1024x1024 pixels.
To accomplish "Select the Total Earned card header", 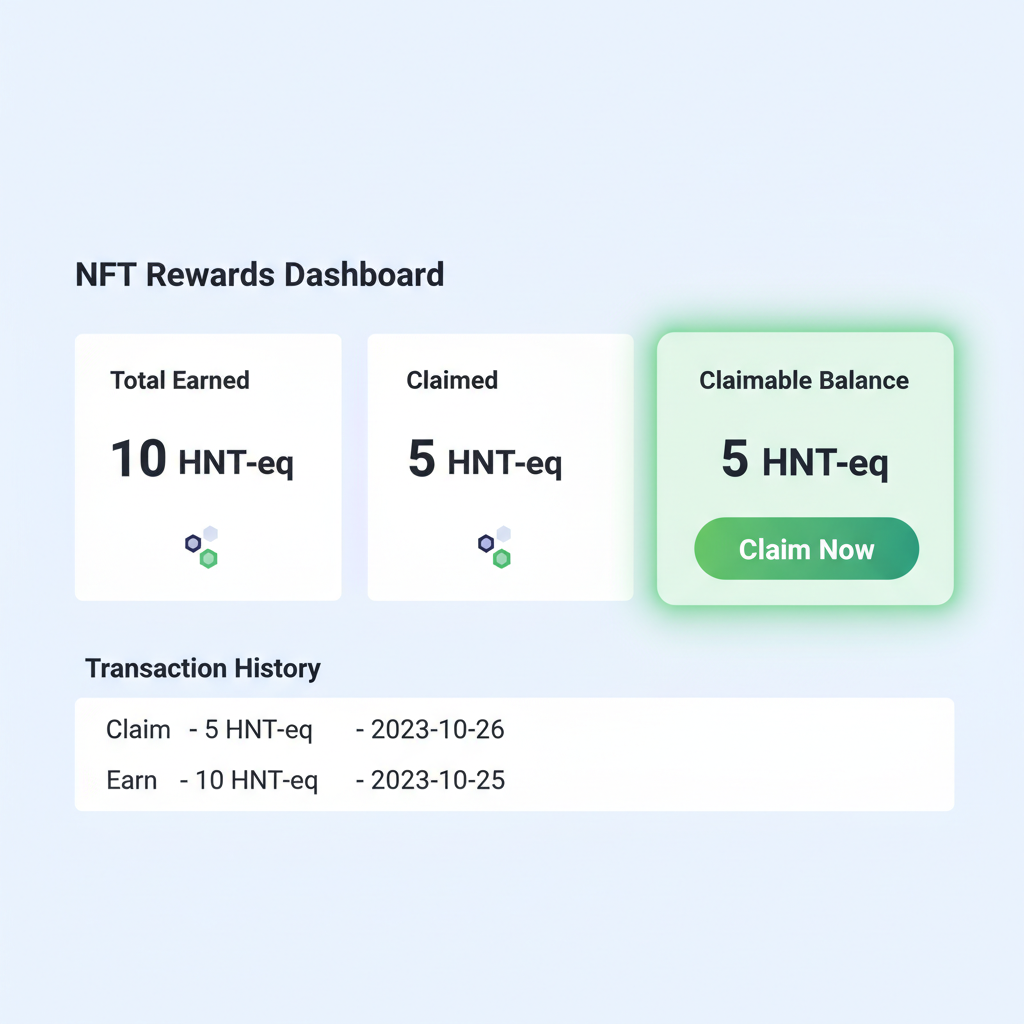I will coord(180,380).
